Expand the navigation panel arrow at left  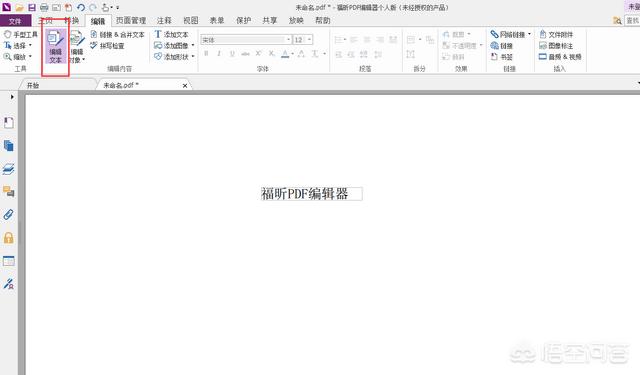[12, 97]
